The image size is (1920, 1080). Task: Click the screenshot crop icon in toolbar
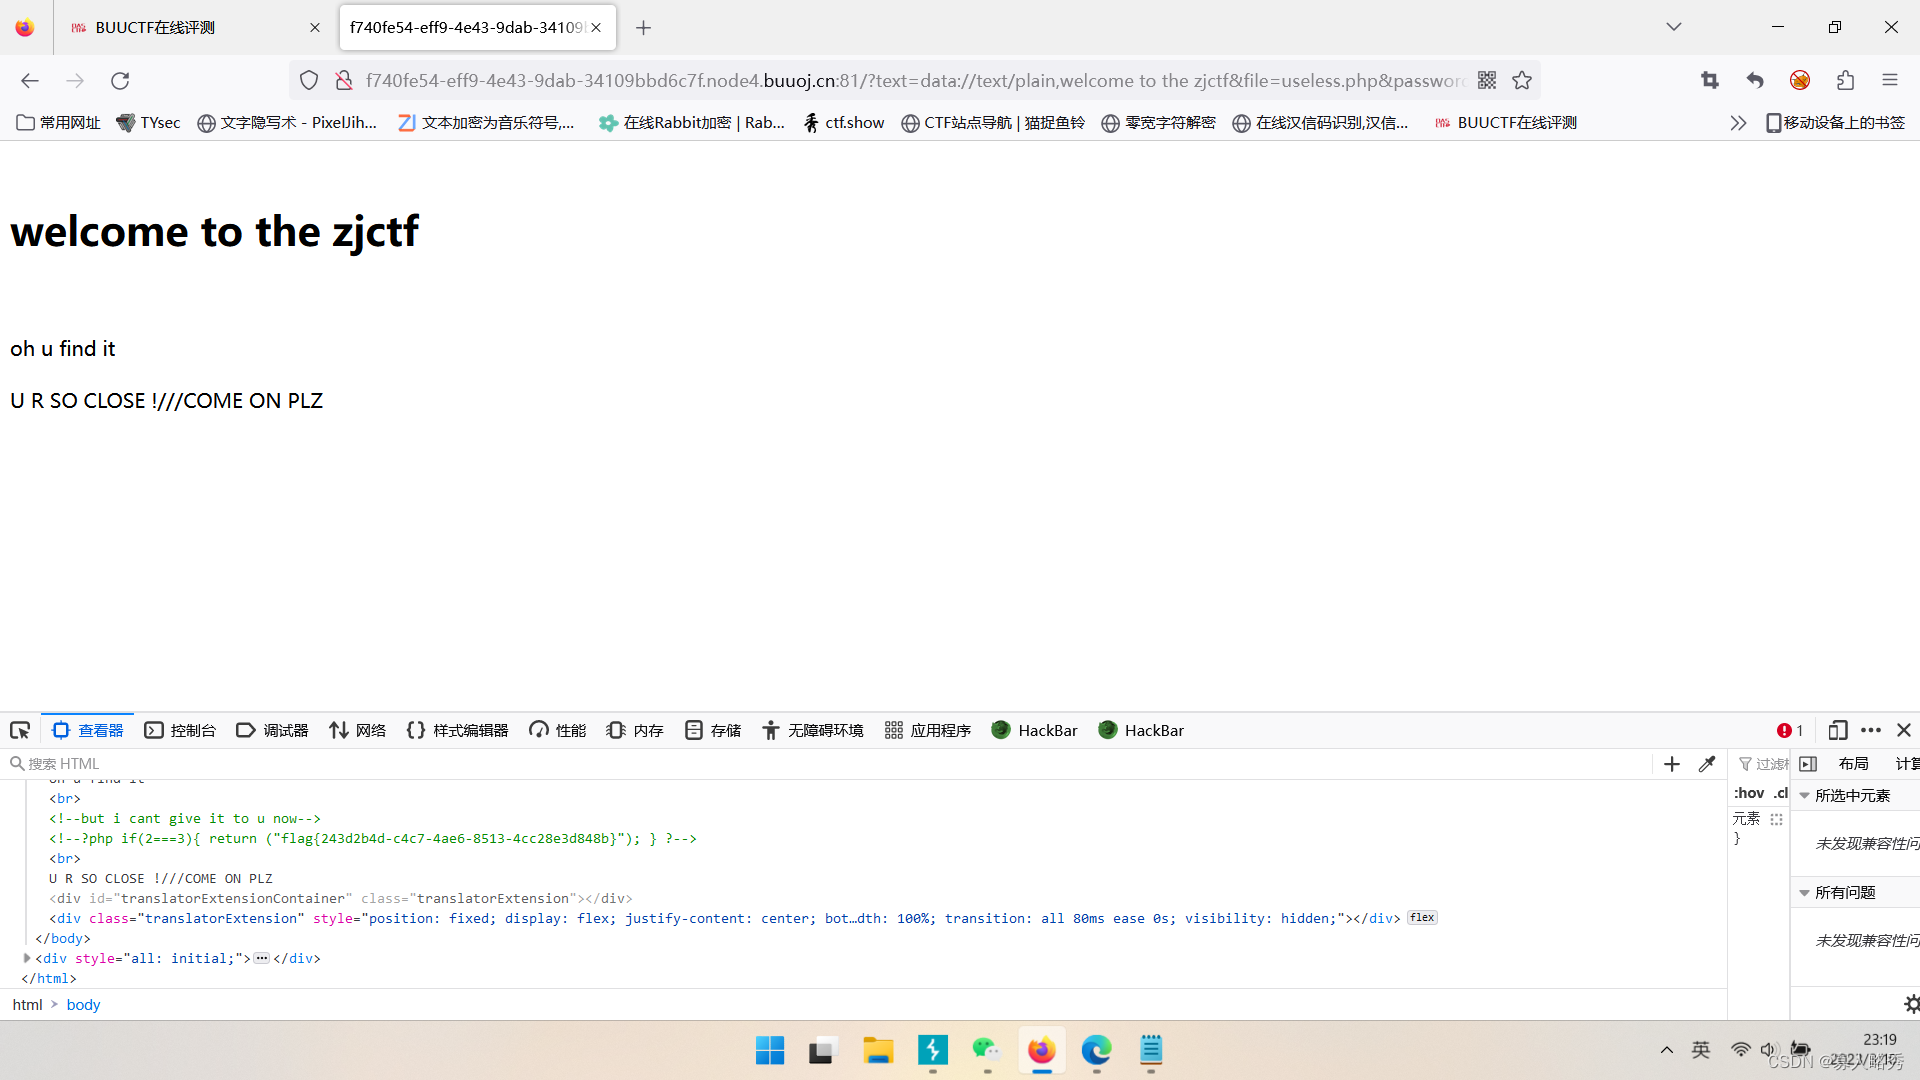[1710, 80]
